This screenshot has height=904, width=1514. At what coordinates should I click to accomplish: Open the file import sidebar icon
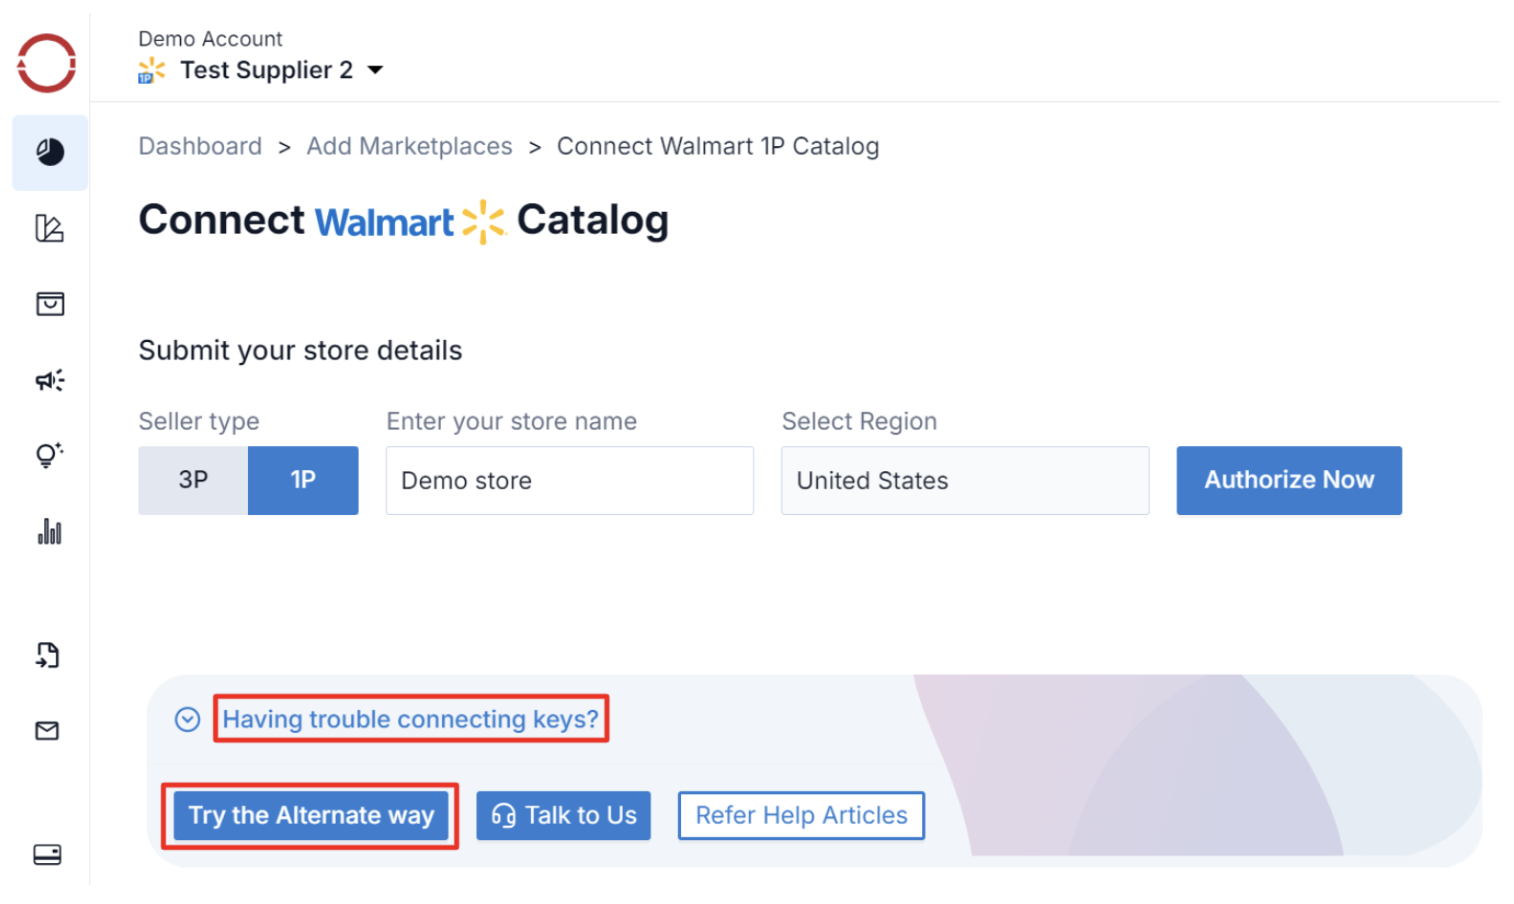click(x=48, y=655)
